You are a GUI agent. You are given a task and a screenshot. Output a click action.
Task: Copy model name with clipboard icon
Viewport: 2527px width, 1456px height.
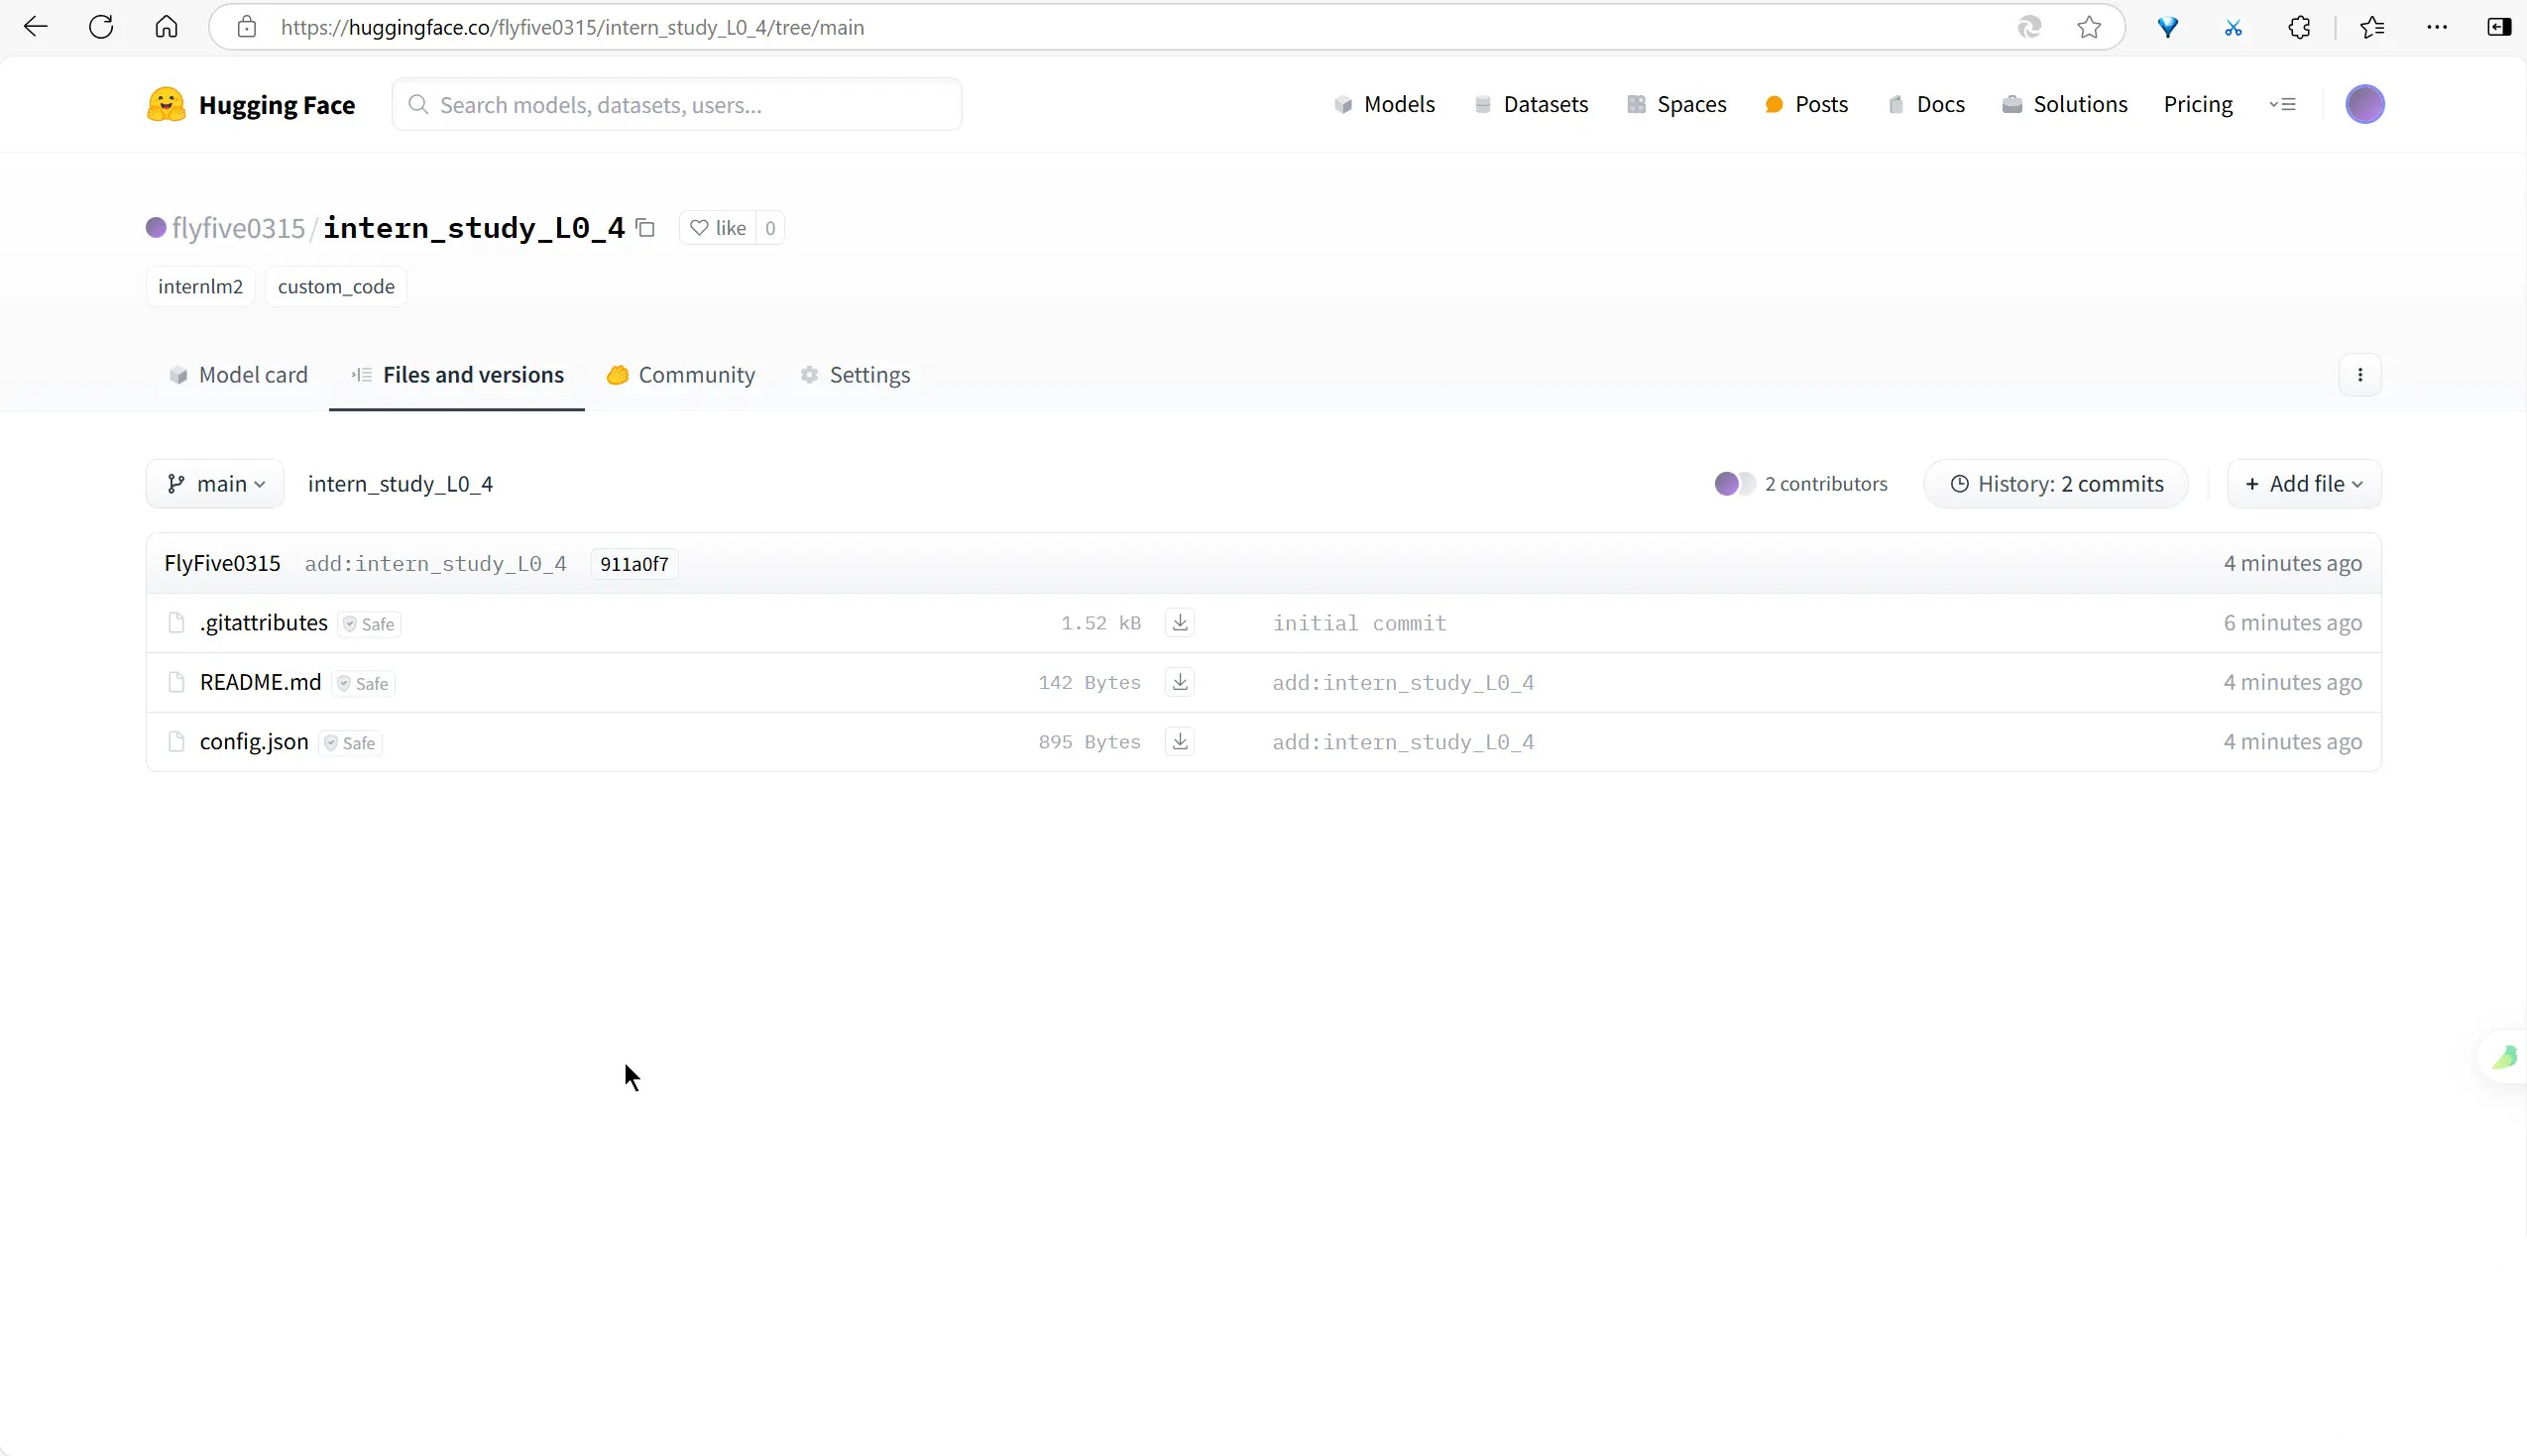(x=645, y=228)
